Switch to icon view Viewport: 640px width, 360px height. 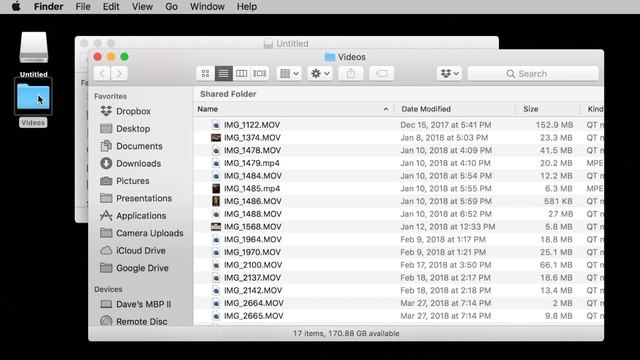(x=205, y=73)
